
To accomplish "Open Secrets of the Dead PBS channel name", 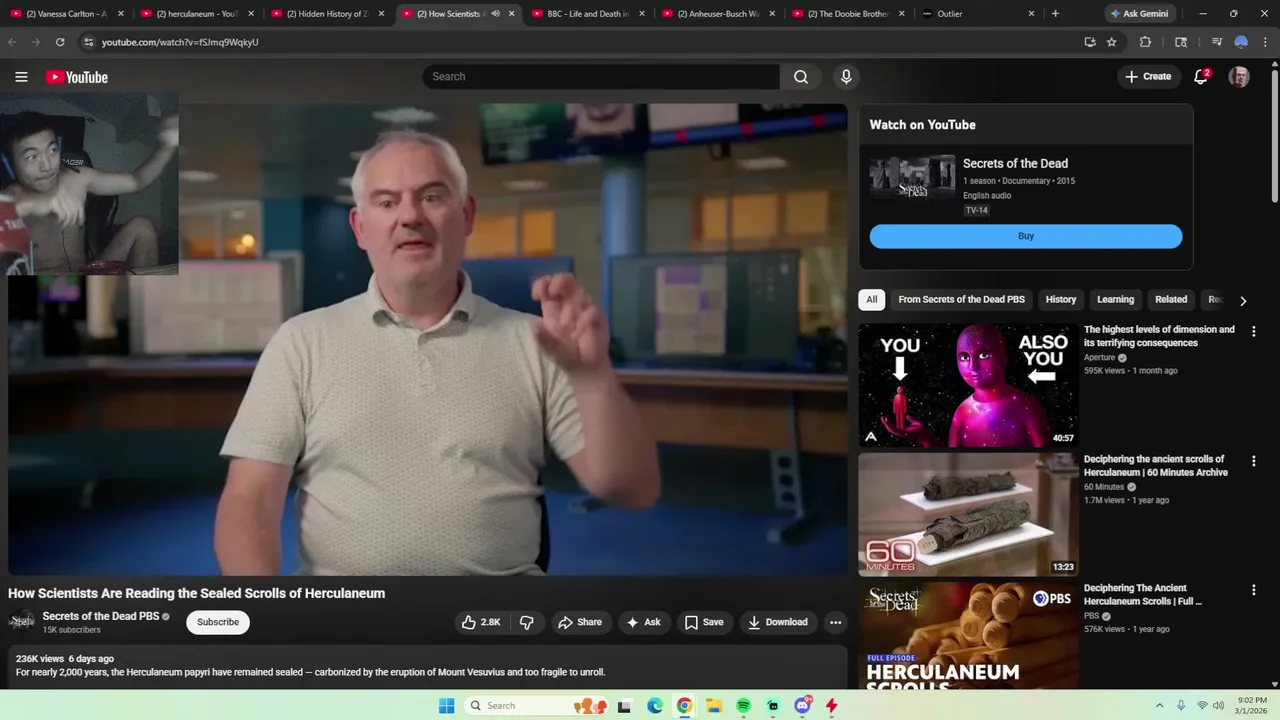I will [x=101, y=616].
